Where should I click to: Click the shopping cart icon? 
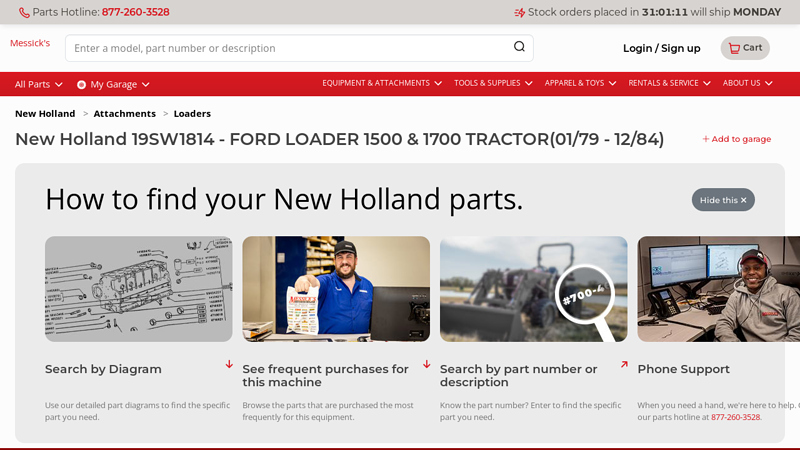(x=734, y=48)
